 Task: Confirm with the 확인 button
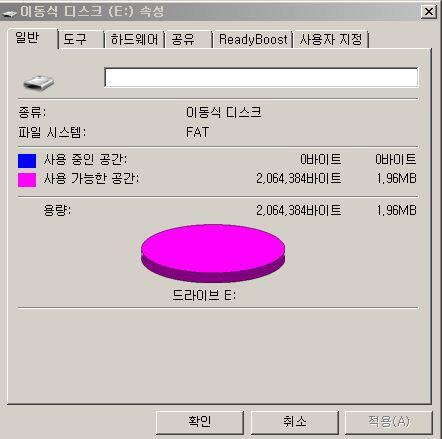tap(199, 422)
